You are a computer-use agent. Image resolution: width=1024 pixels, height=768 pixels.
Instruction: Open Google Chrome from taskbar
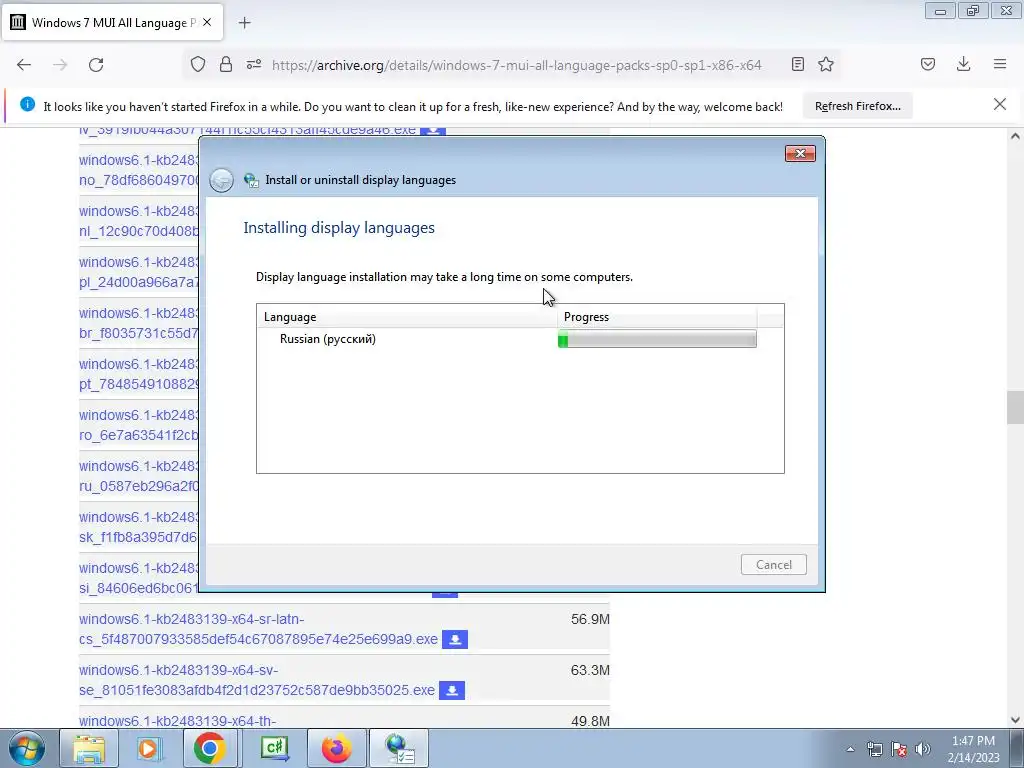[x=210, y=748]
